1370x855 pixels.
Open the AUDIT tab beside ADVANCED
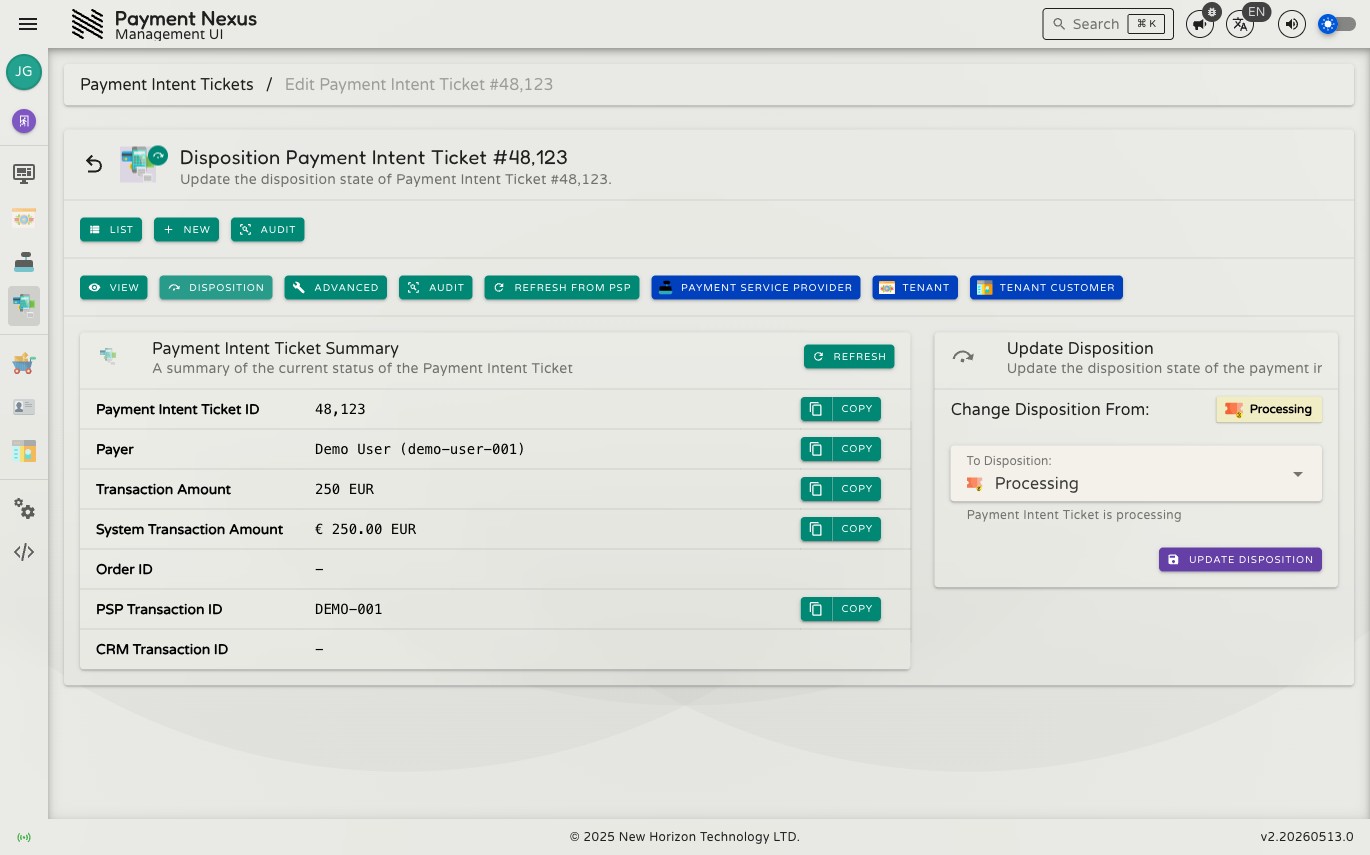[x=436, y=288]
